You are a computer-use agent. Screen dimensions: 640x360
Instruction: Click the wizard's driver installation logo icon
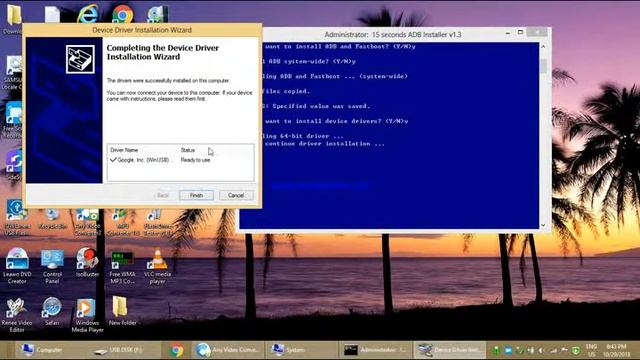coord(80,59)
